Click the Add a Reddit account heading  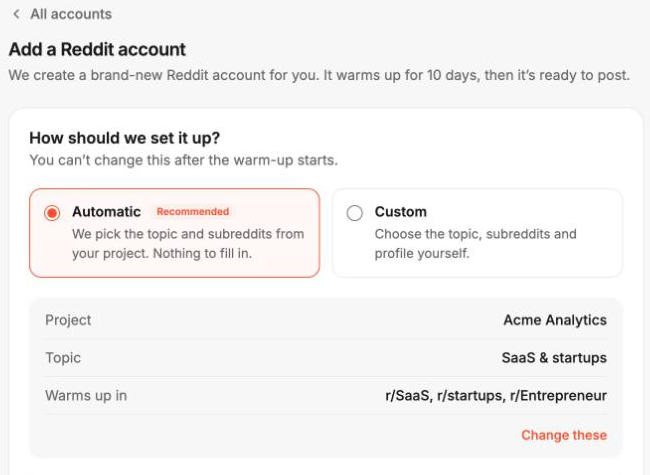(97, 49)
